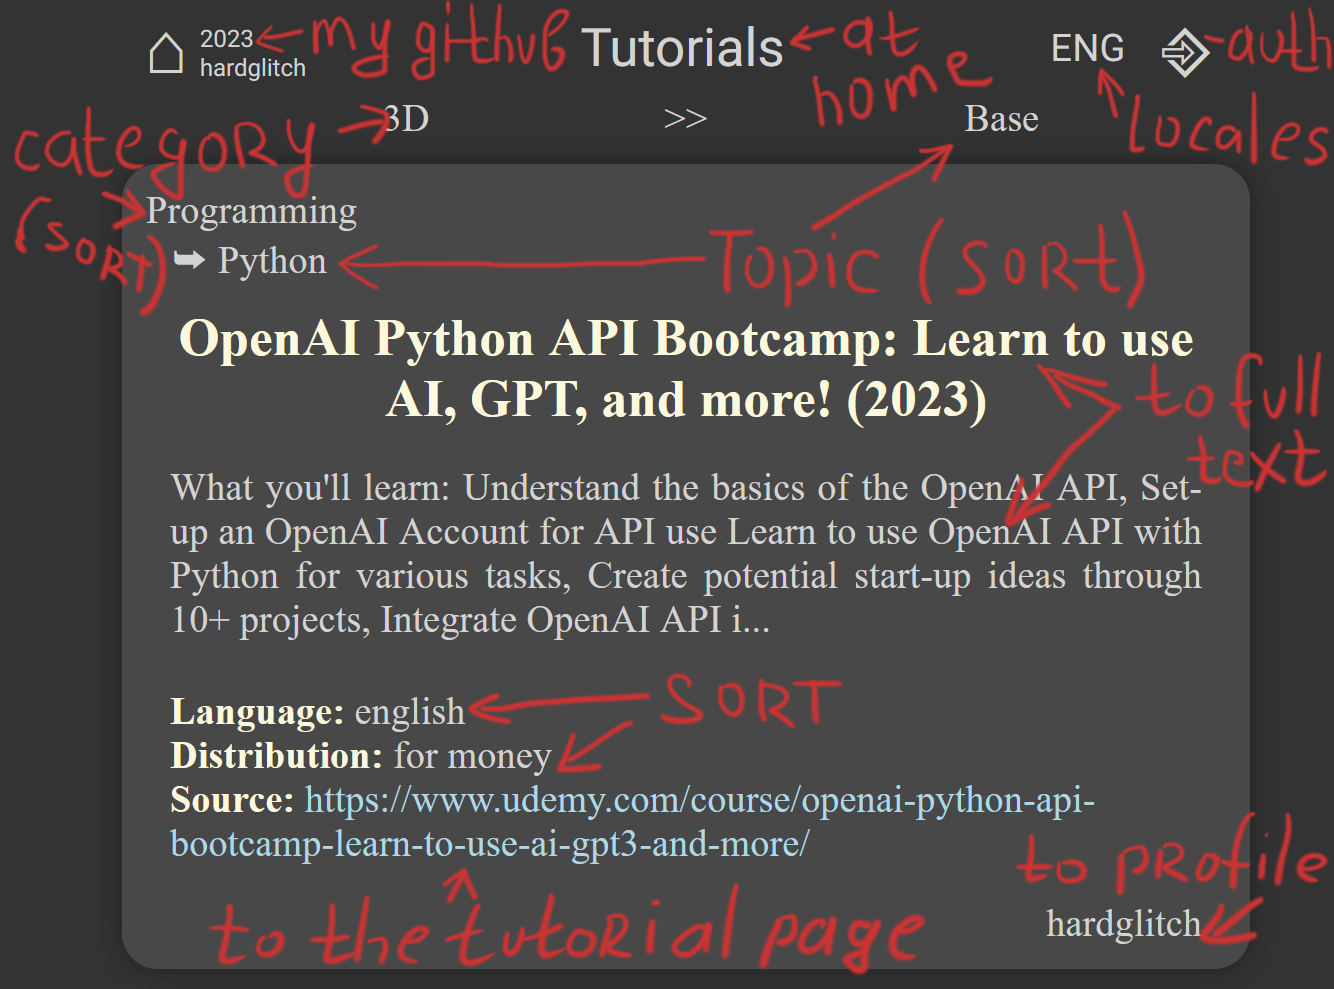Image resolution: width=1334 pixels, height=989 pixels.
Task: Select the Base topic
Action: (x=1001, y=118)
